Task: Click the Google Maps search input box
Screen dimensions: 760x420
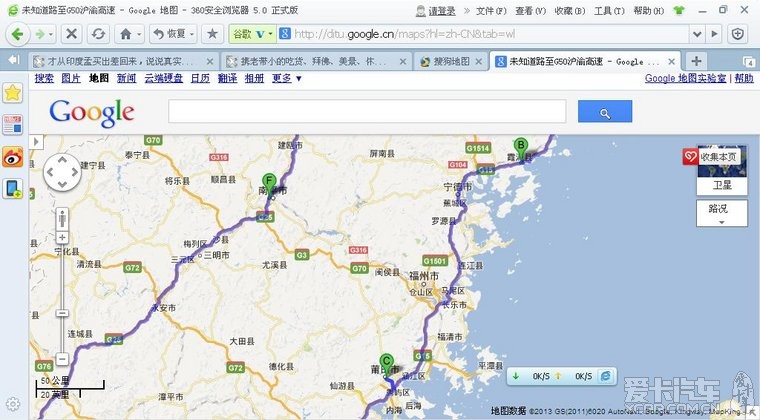Action: pyautogui.click(x=367, y=111)
